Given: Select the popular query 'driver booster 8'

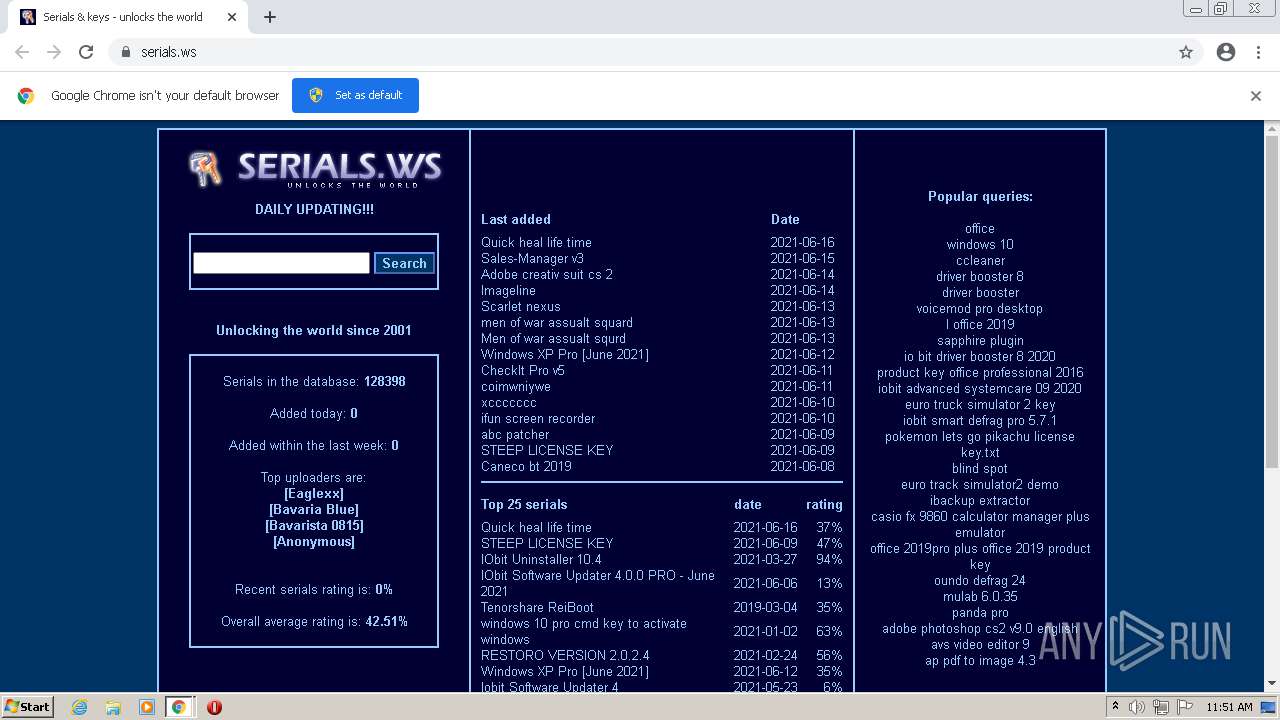Looking at the screenshot, I should [x=980, y=276].
